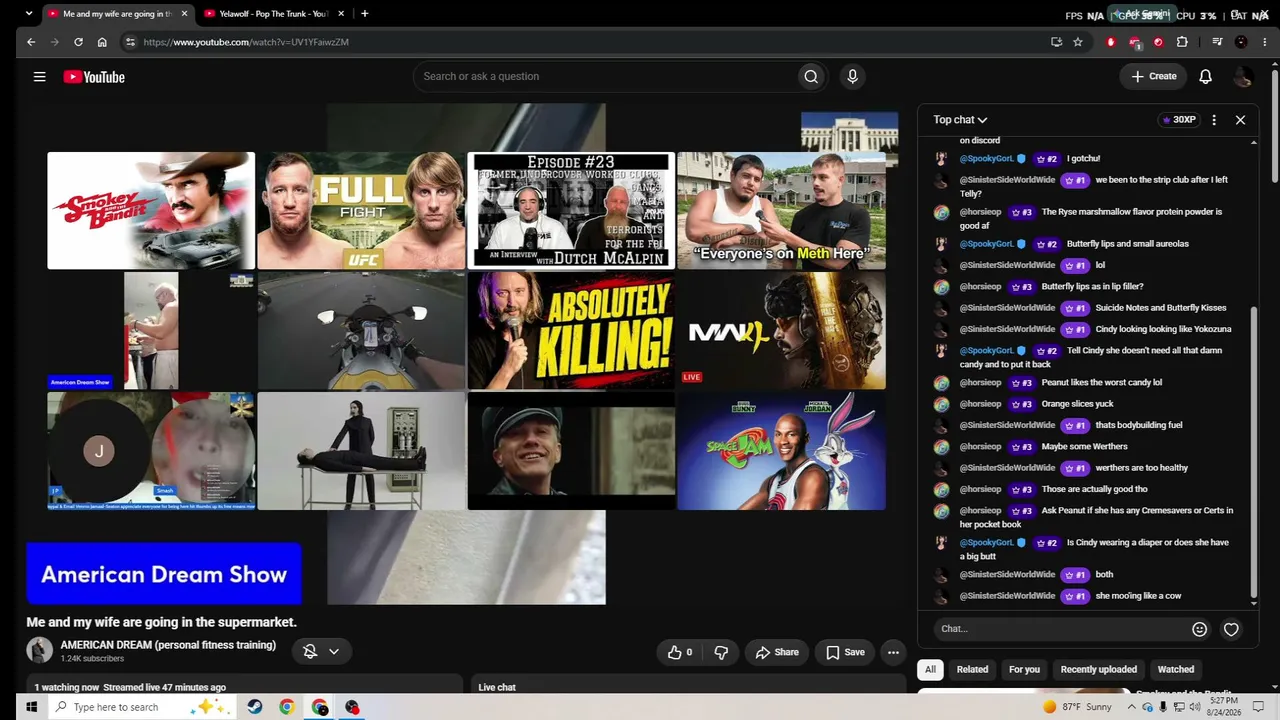Open more actions ellipsis below video

893,652
